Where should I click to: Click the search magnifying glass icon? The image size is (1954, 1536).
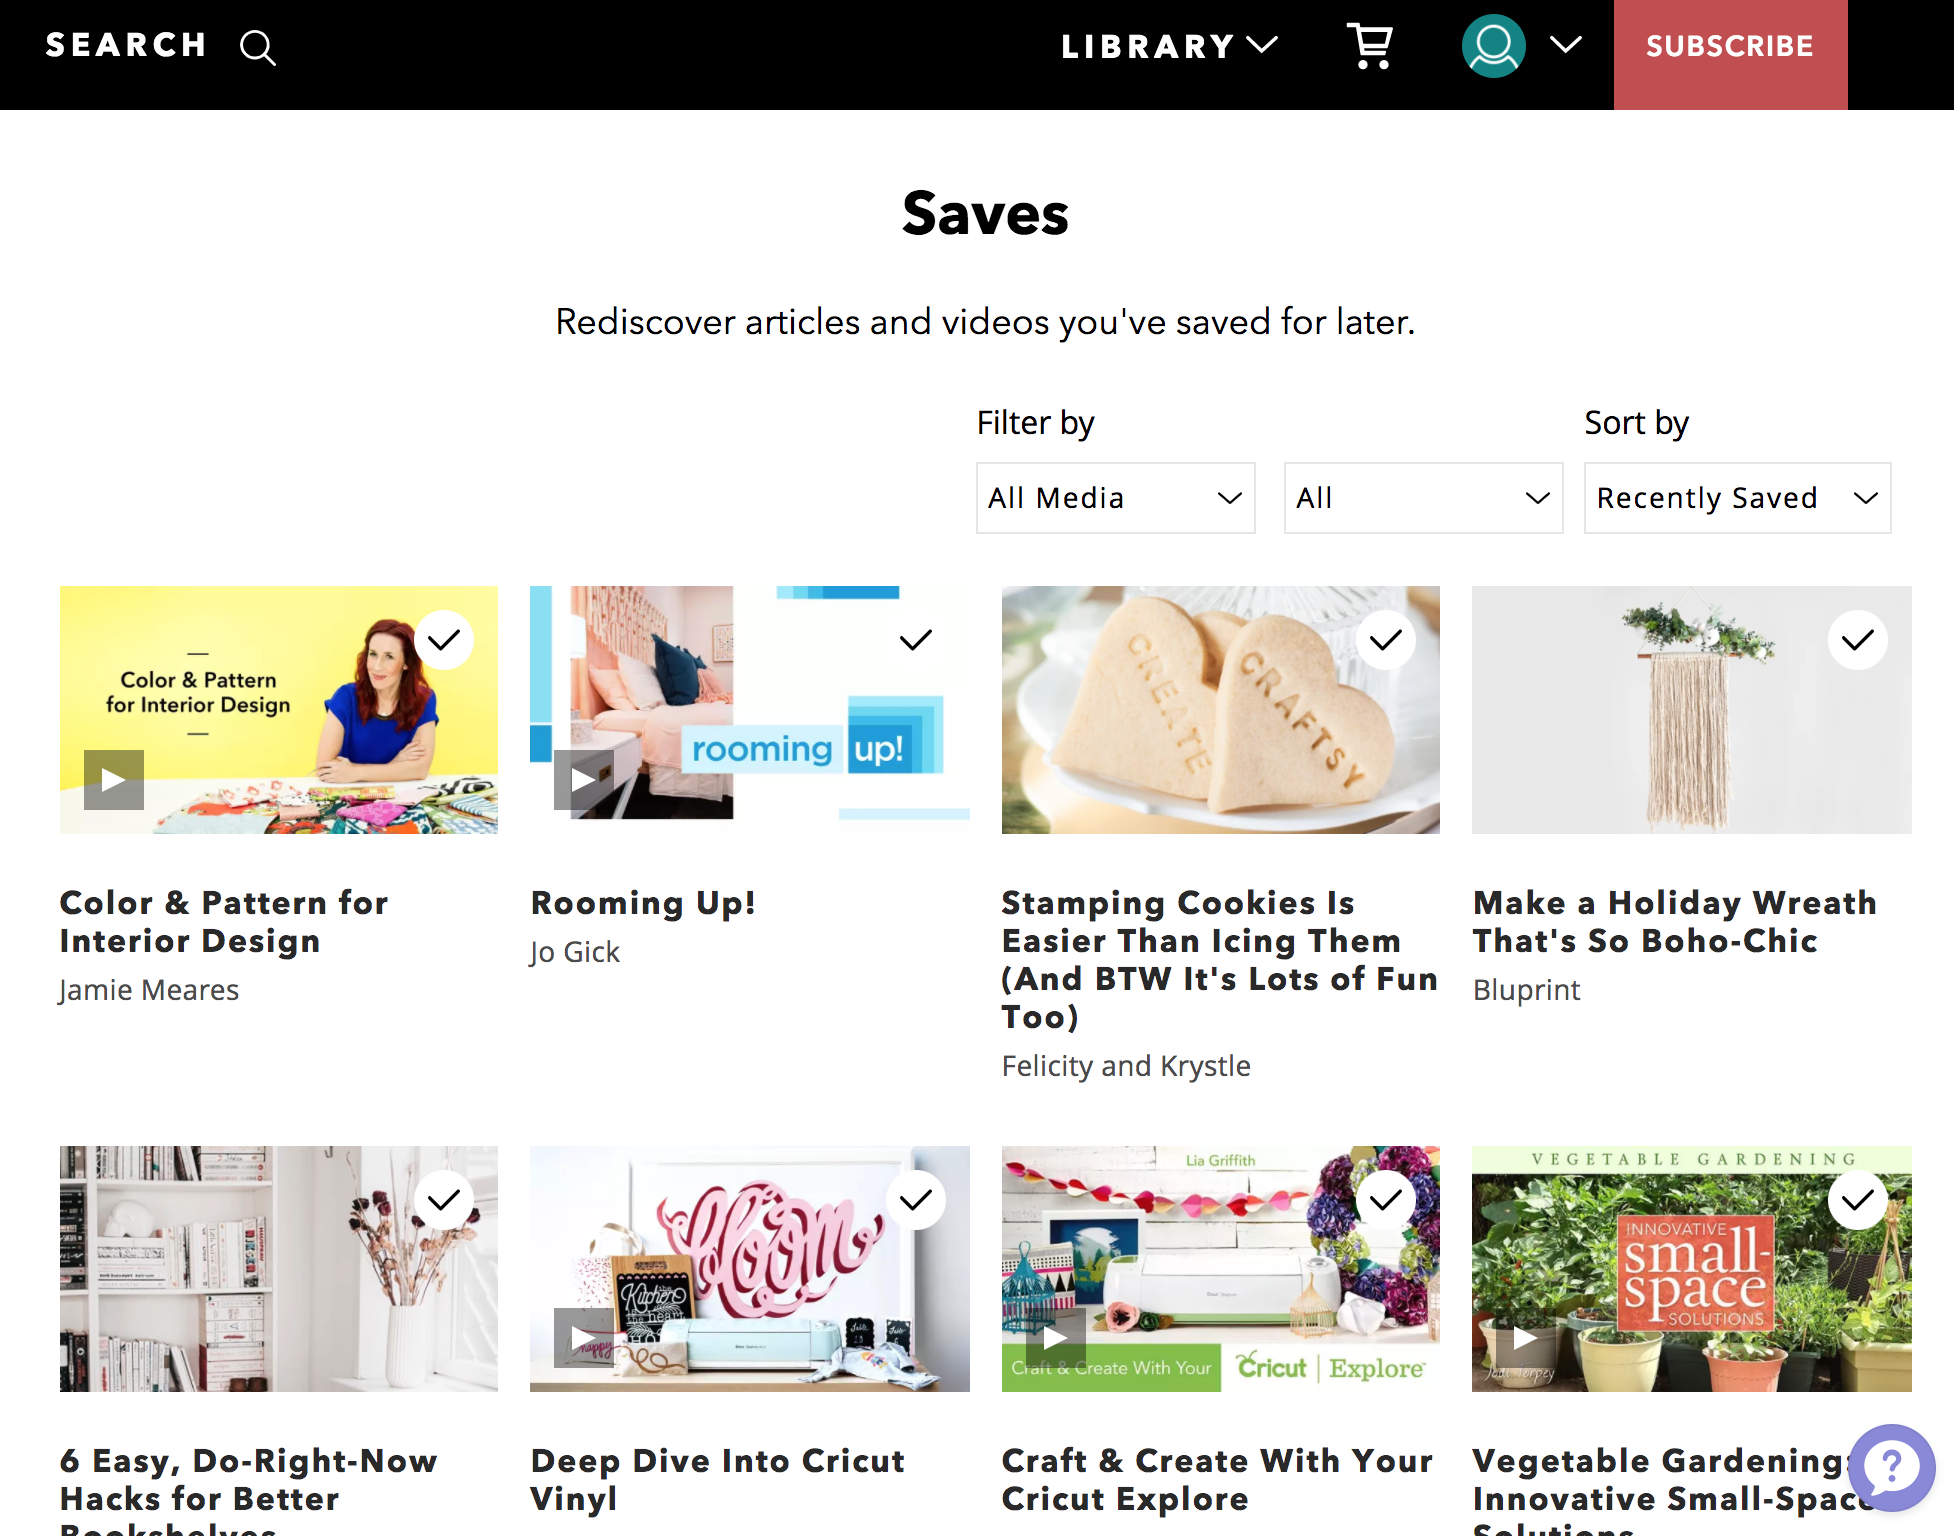[x=258, y=47]
